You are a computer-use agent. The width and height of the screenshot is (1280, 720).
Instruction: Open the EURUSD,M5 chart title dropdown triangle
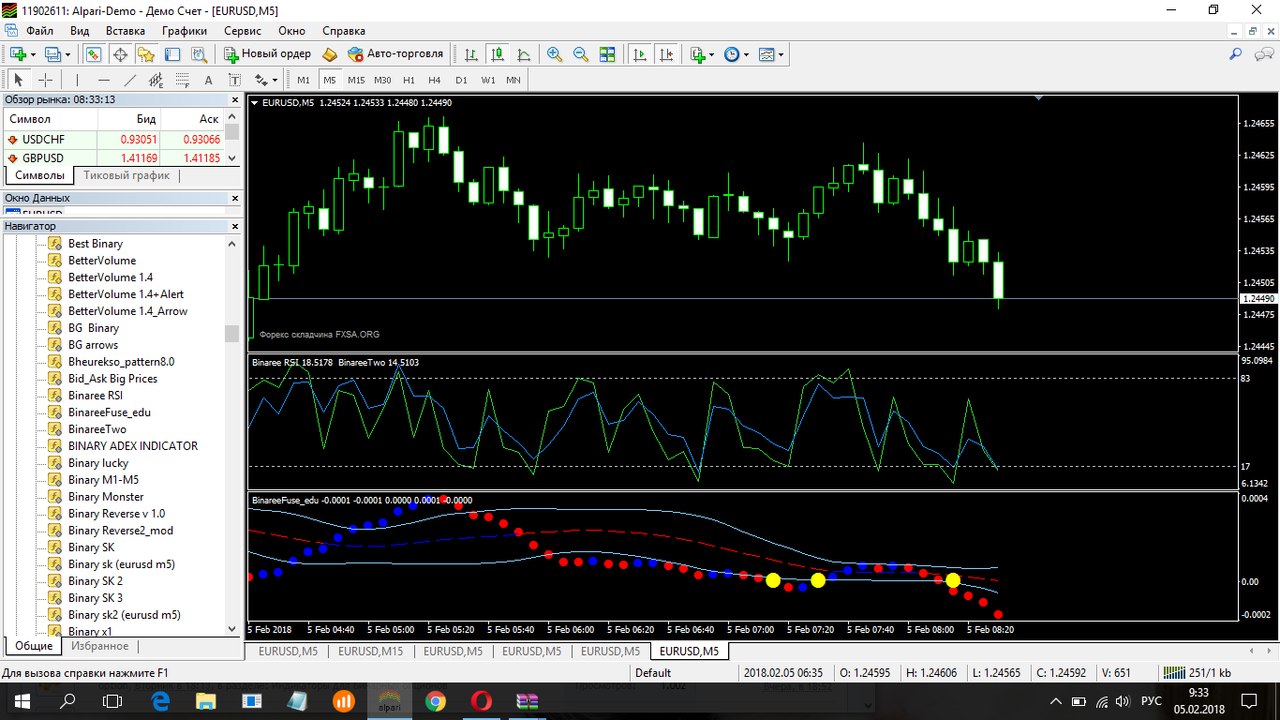tap(254, 103)
